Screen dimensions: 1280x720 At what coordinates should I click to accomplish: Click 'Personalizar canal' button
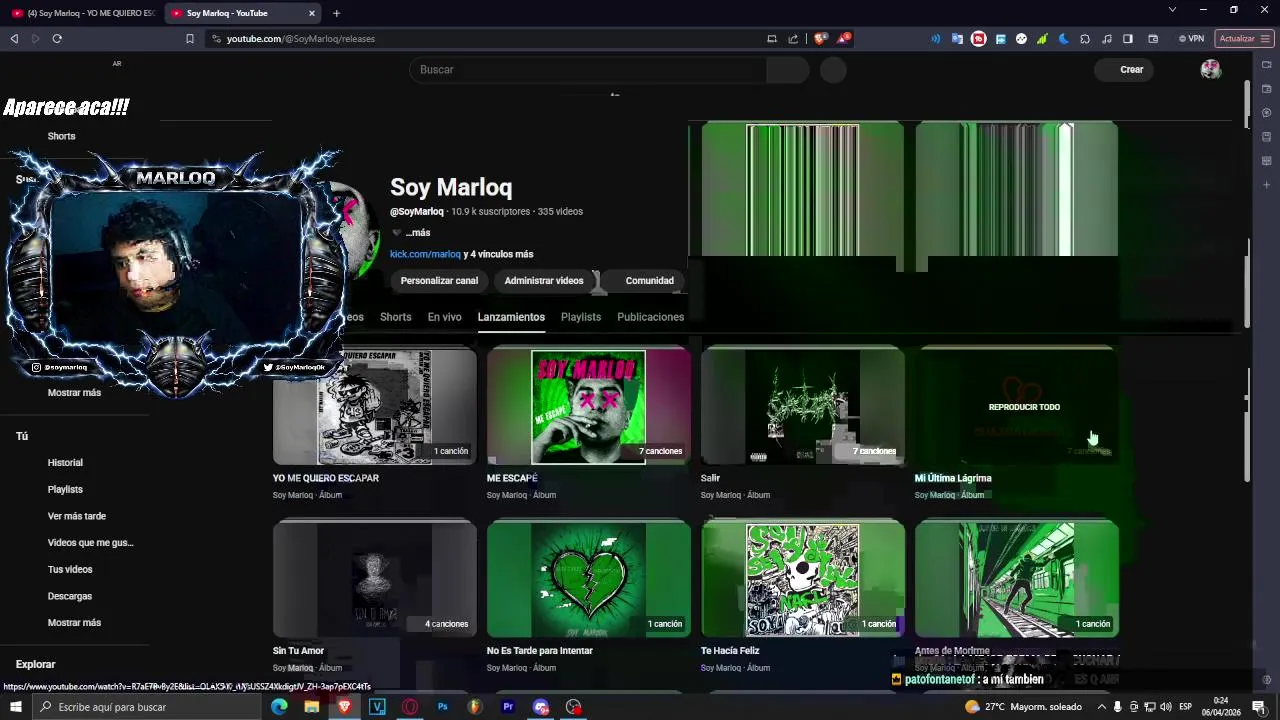point(439,281)
